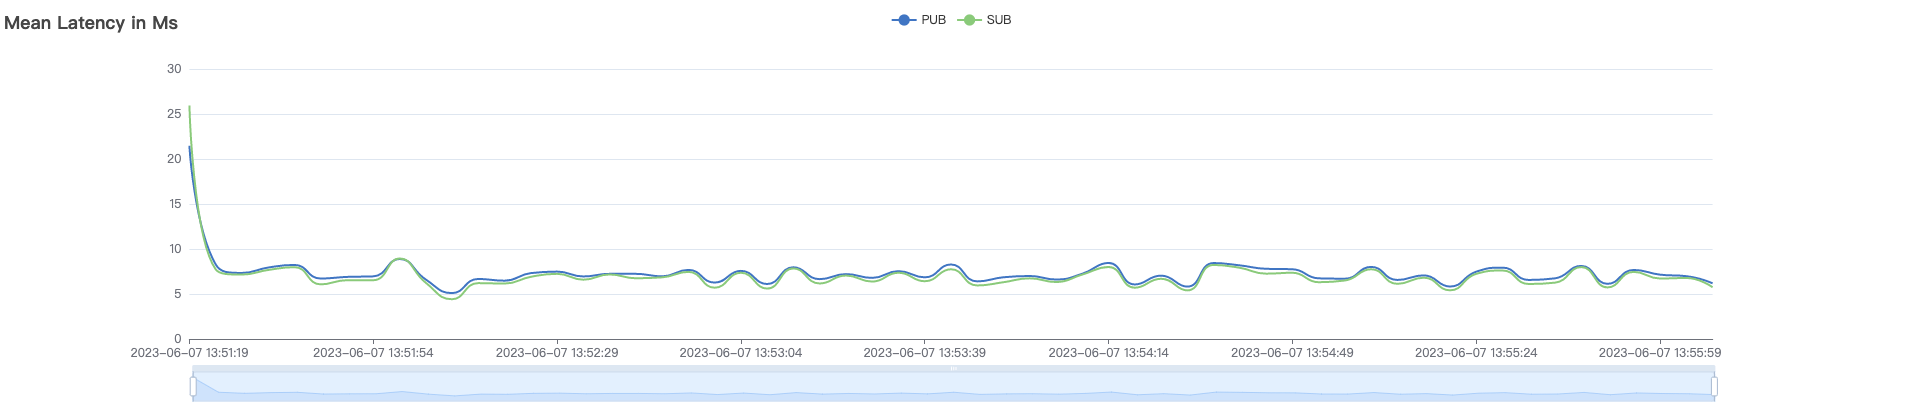Click the initial spike in the zoom preview
This screenshot has width=1911, height=412.
click(200, 381)
